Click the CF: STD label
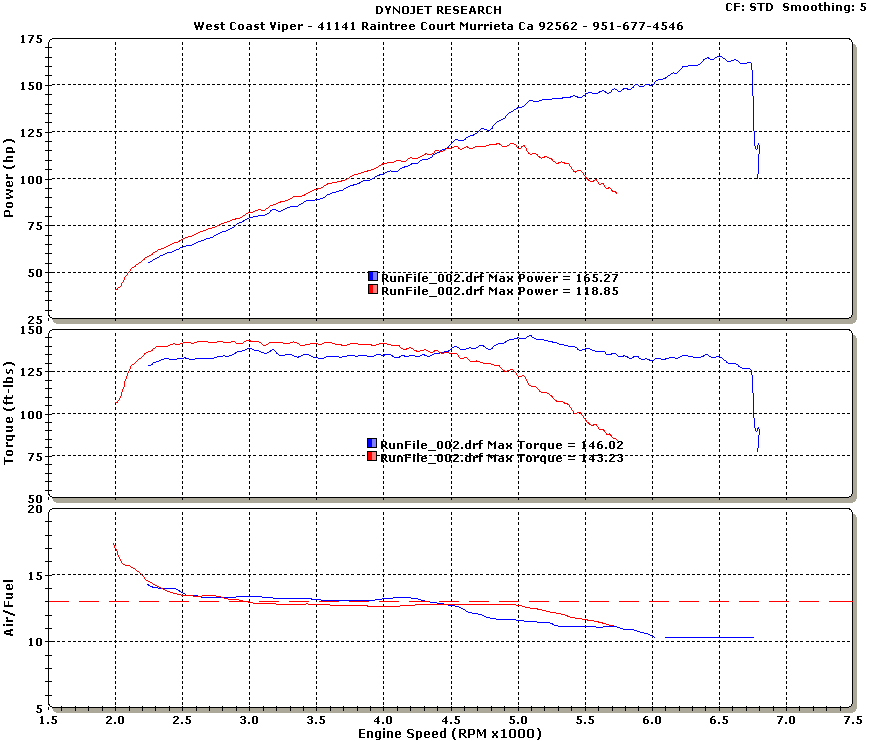Image resolution: width=877 pixels, height=741 pixels. tap(749, 7)
